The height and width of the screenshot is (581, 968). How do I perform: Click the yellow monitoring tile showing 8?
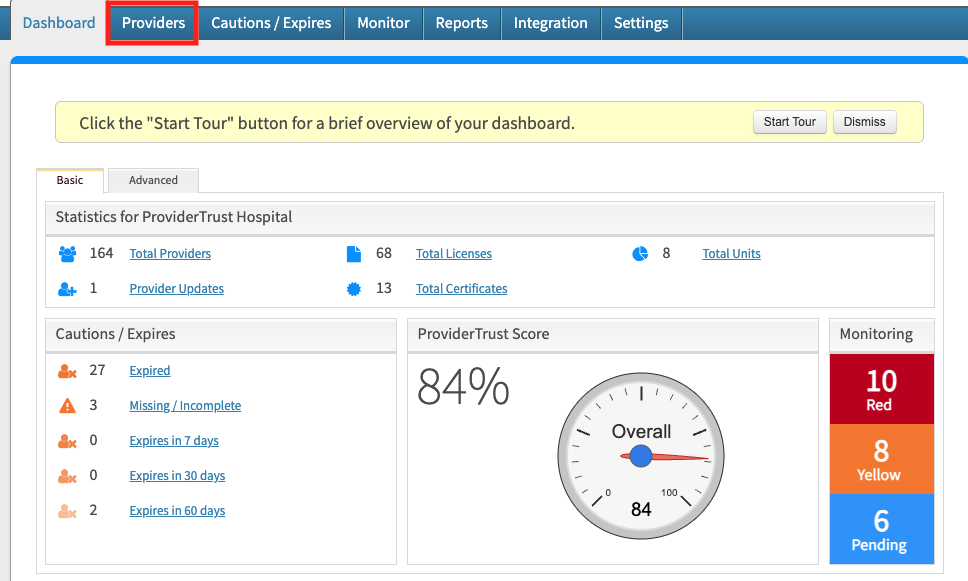point(882,459)
